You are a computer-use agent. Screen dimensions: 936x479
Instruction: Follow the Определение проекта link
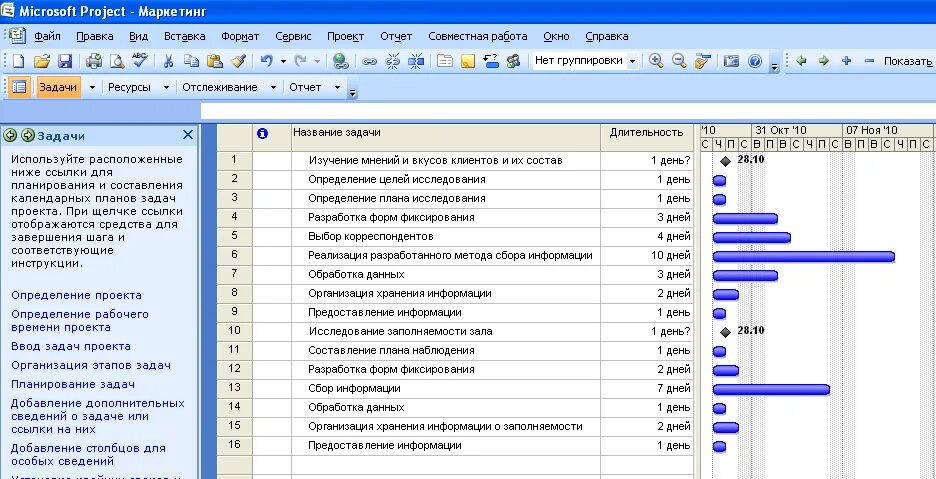pyautogui.click(x=76, y=295)
